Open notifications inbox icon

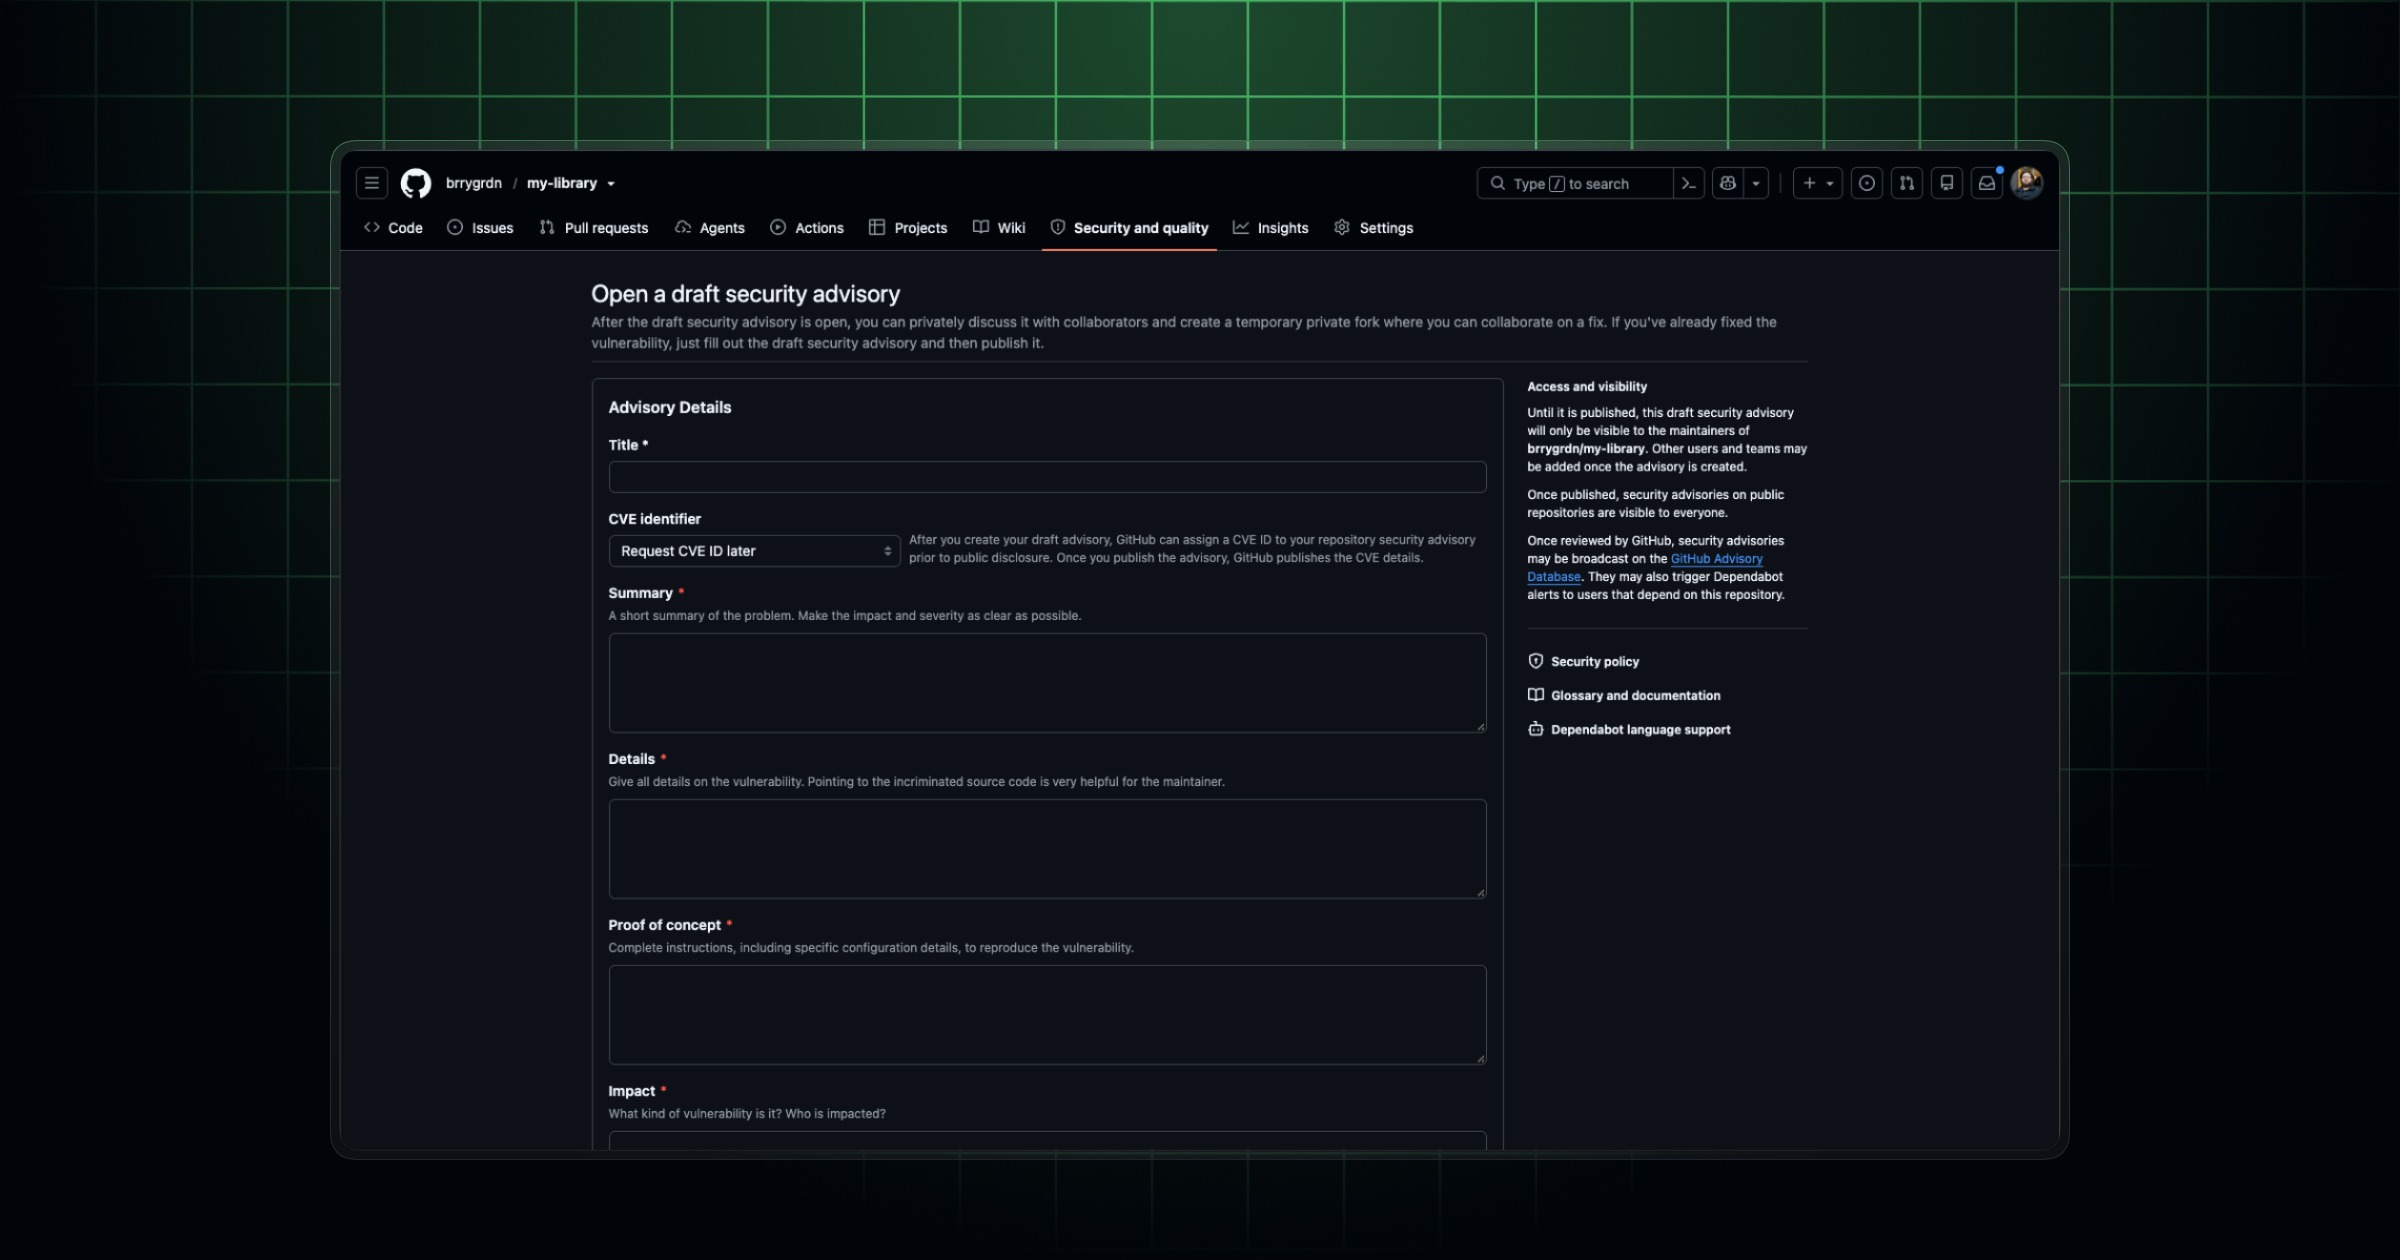pyautogui.click(x=1986, y=183)
